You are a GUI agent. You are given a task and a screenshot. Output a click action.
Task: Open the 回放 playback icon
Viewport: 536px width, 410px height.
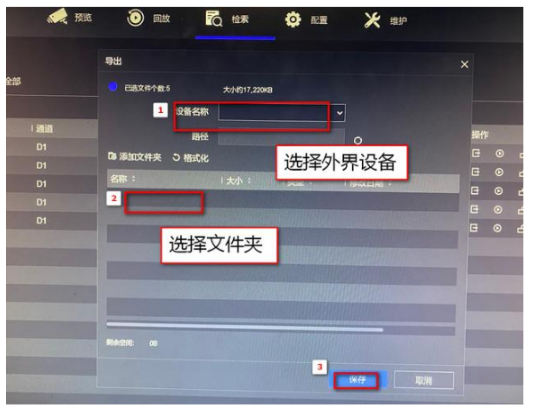[x=135, y=17]
